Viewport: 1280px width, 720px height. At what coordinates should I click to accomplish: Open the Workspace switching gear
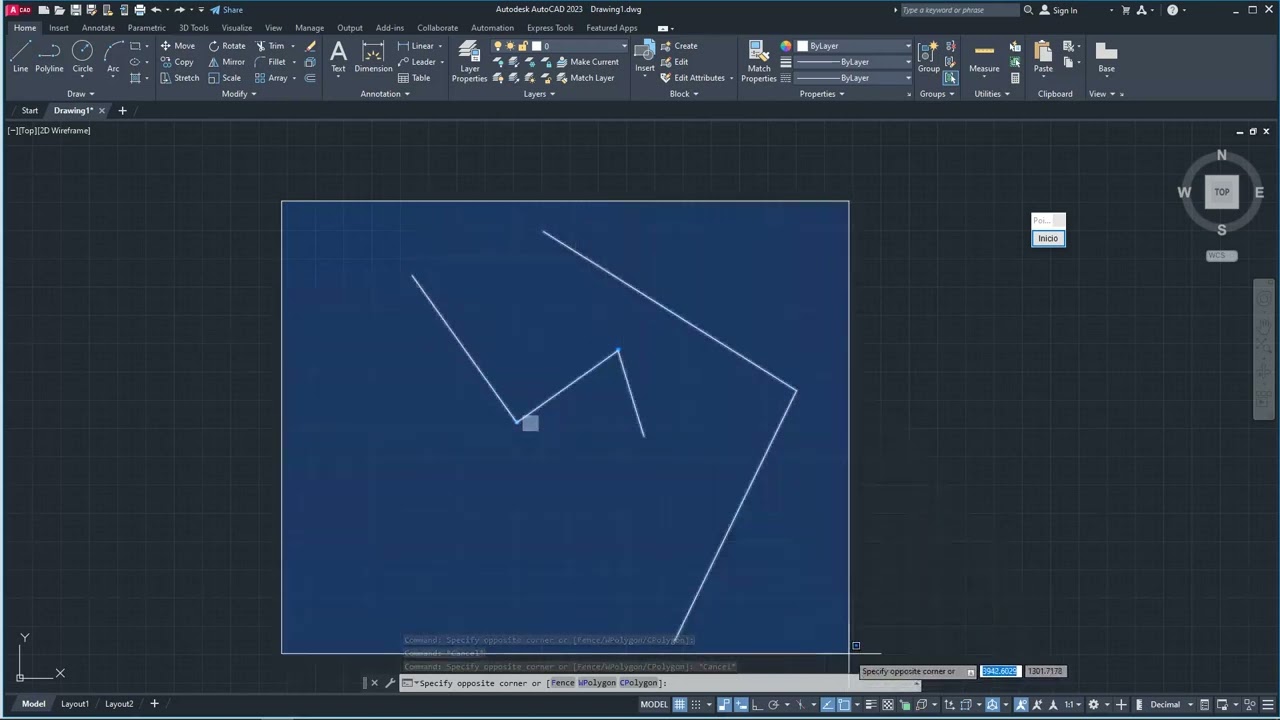(1093, 705)
